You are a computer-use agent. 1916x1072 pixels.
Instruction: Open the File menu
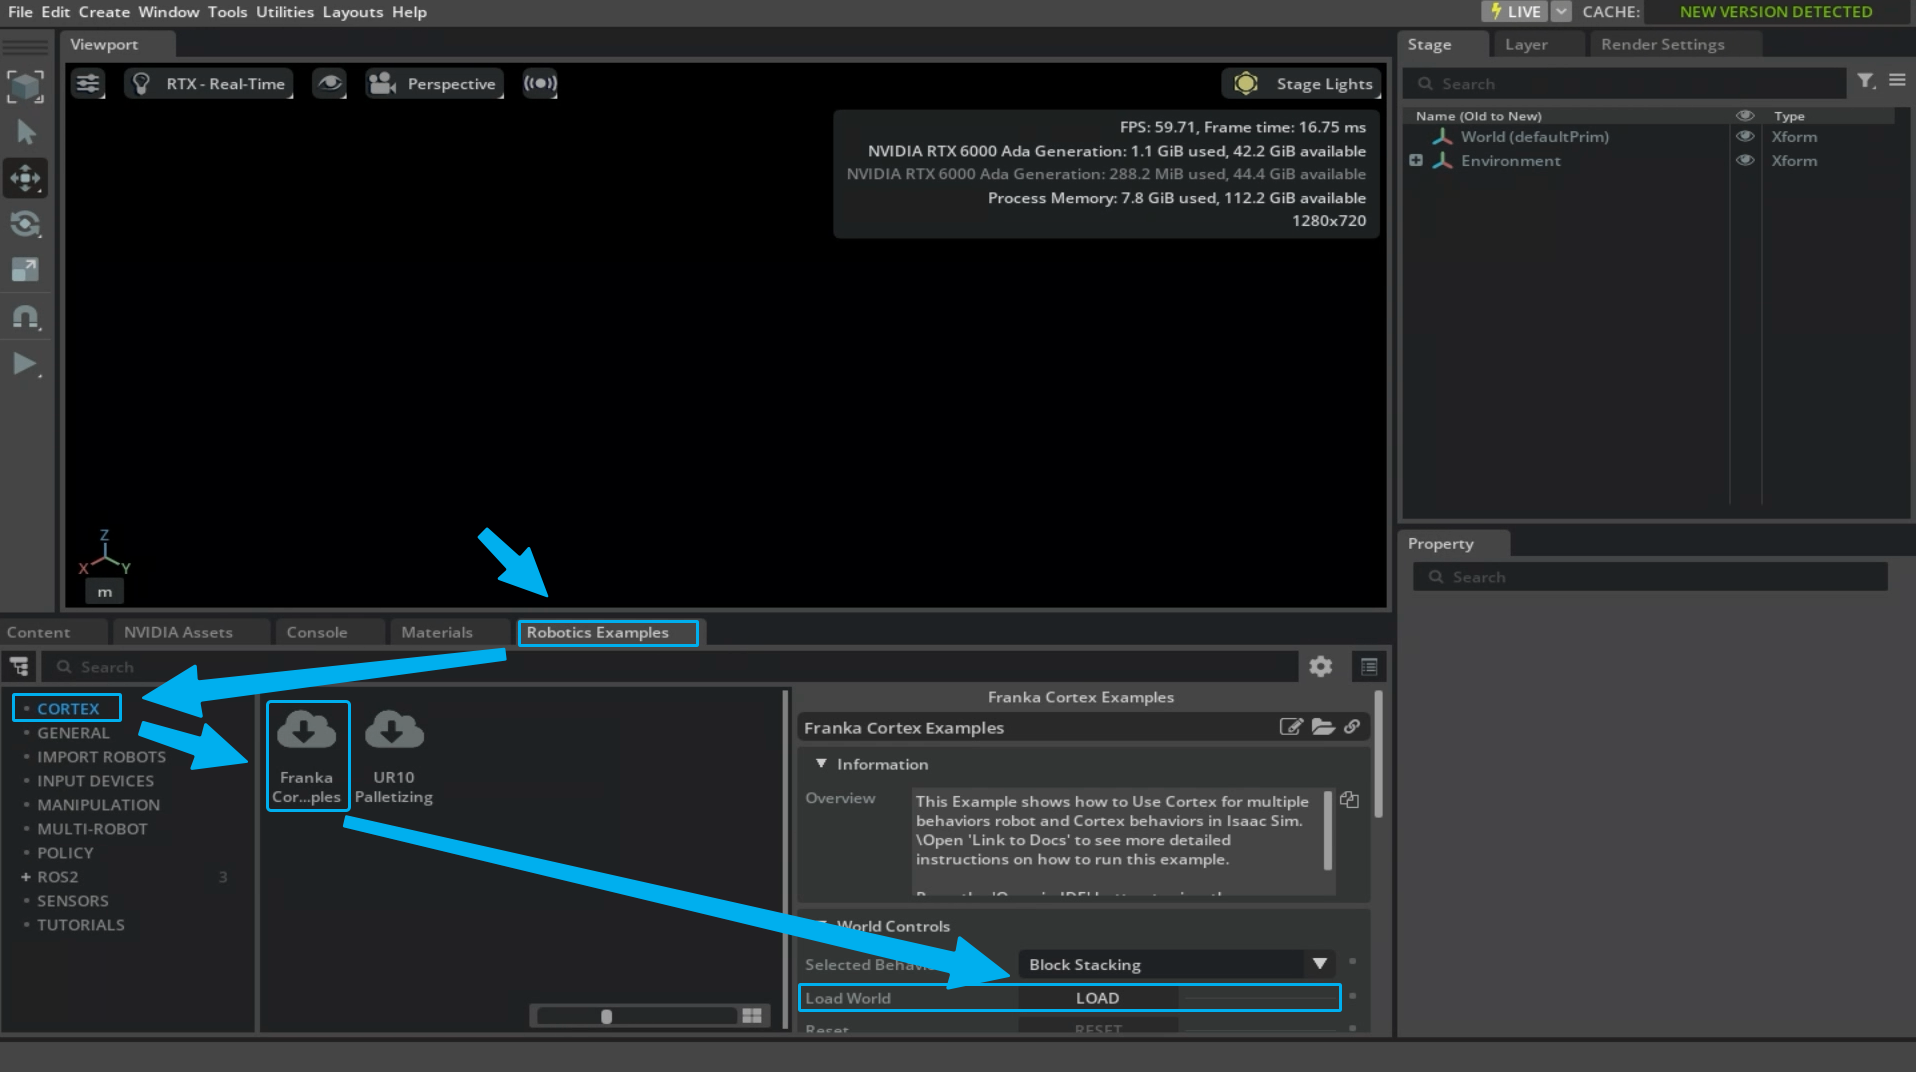point(20,12)
